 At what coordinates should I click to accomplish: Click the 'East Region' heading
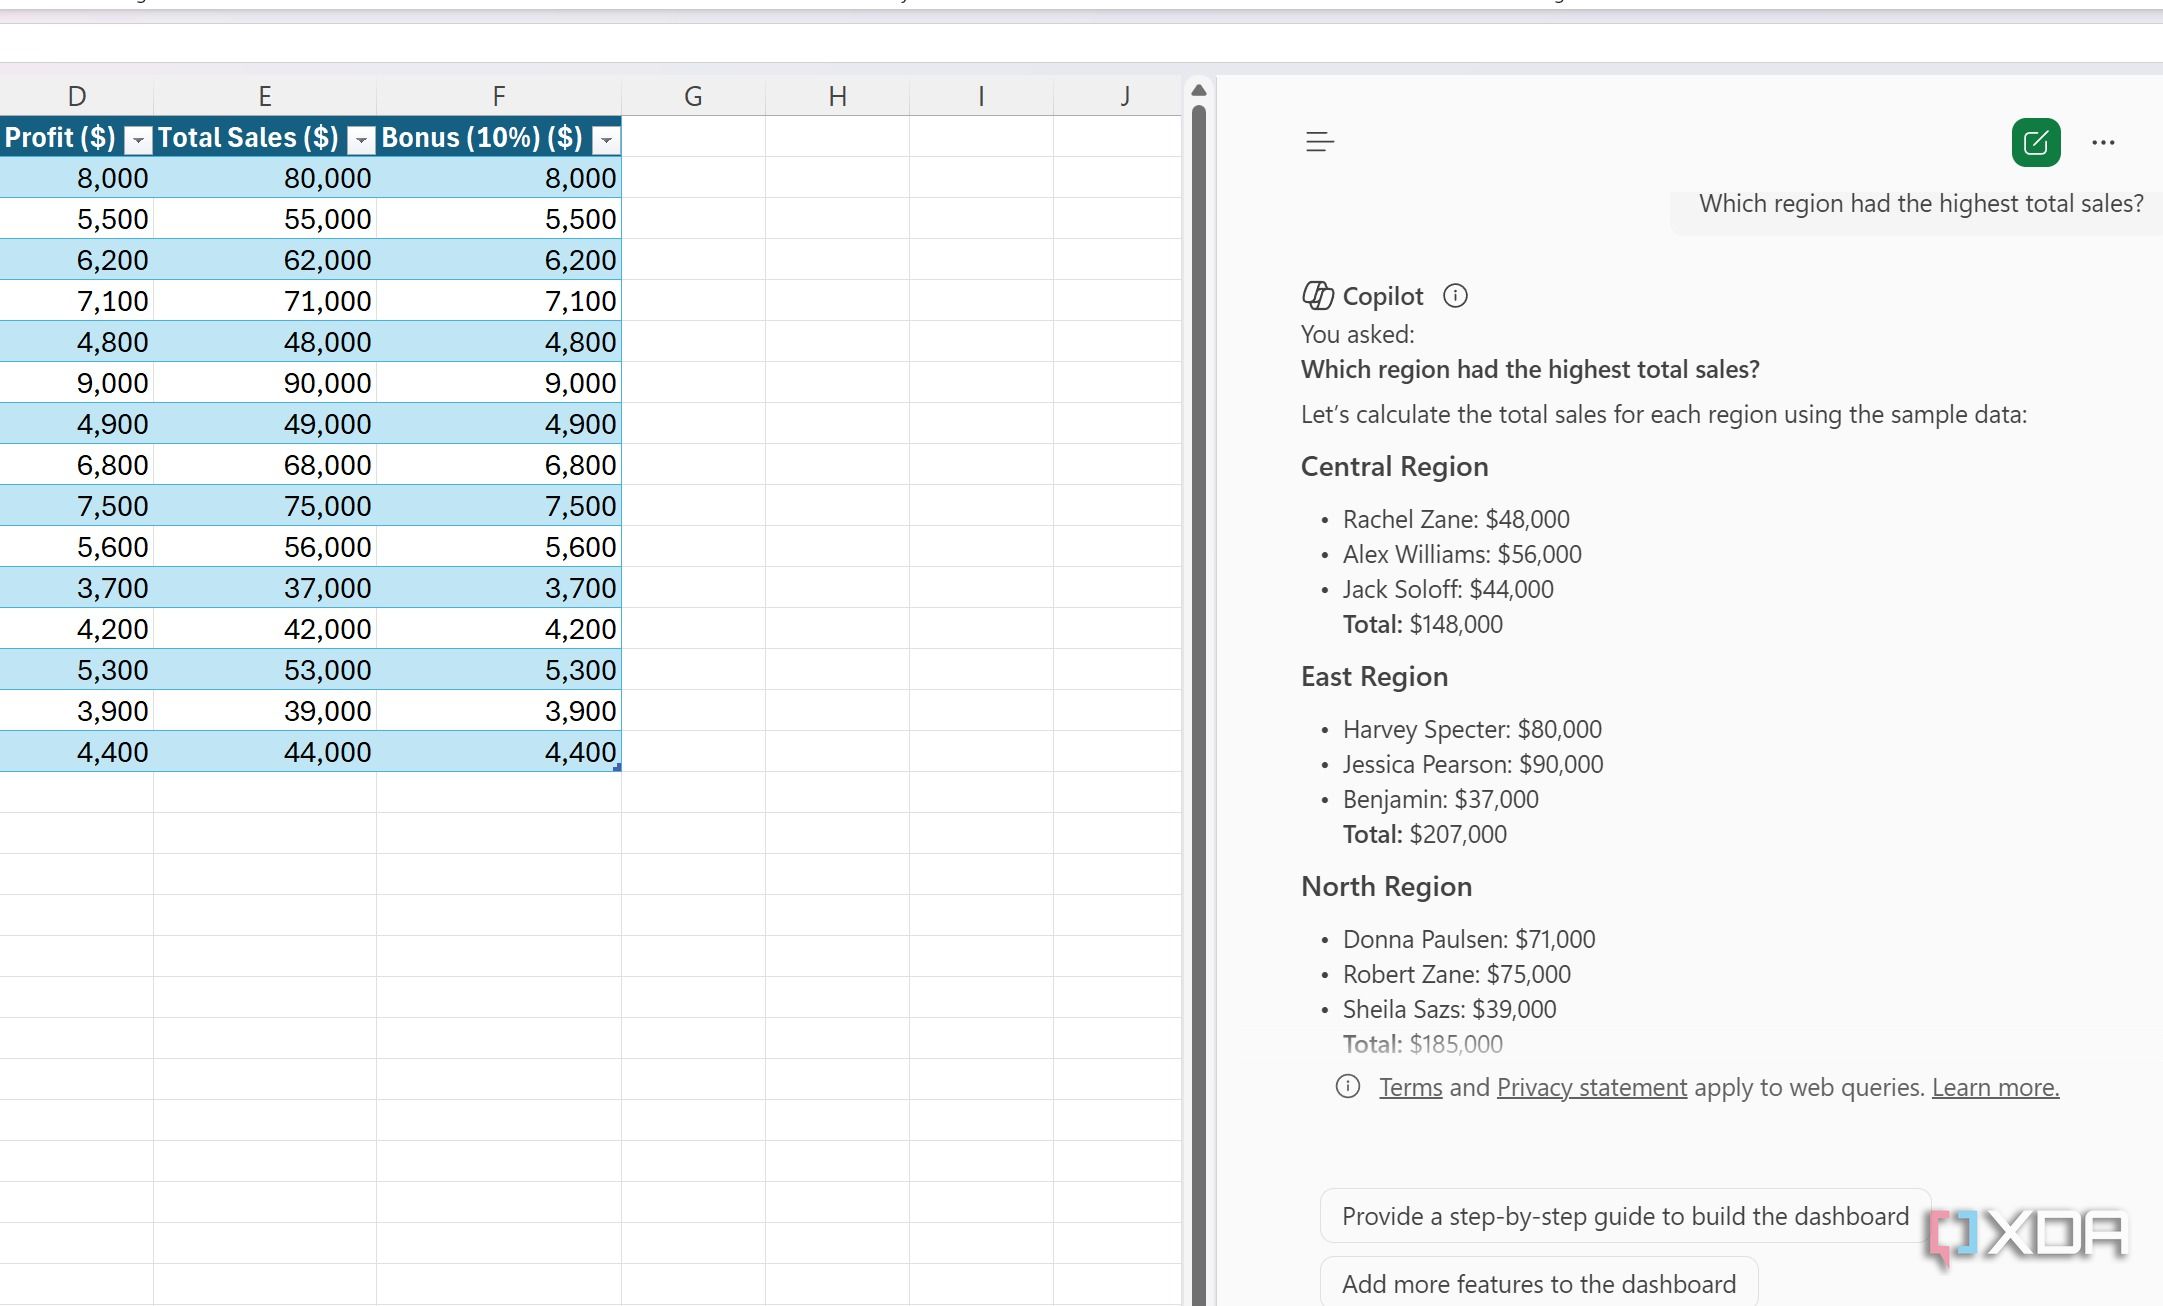coord(1374,676)
